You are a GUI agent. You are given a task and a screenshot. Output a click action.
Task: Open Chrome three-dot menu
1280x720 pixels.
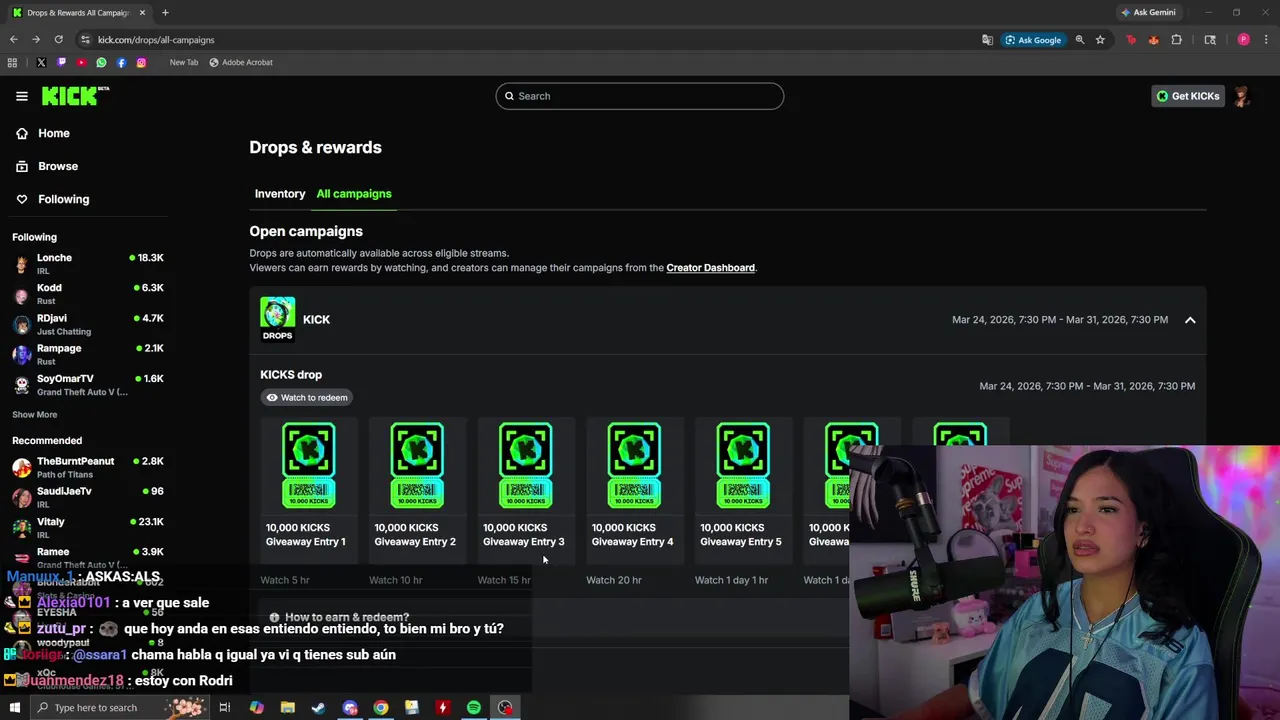[x=1266, y=40]
